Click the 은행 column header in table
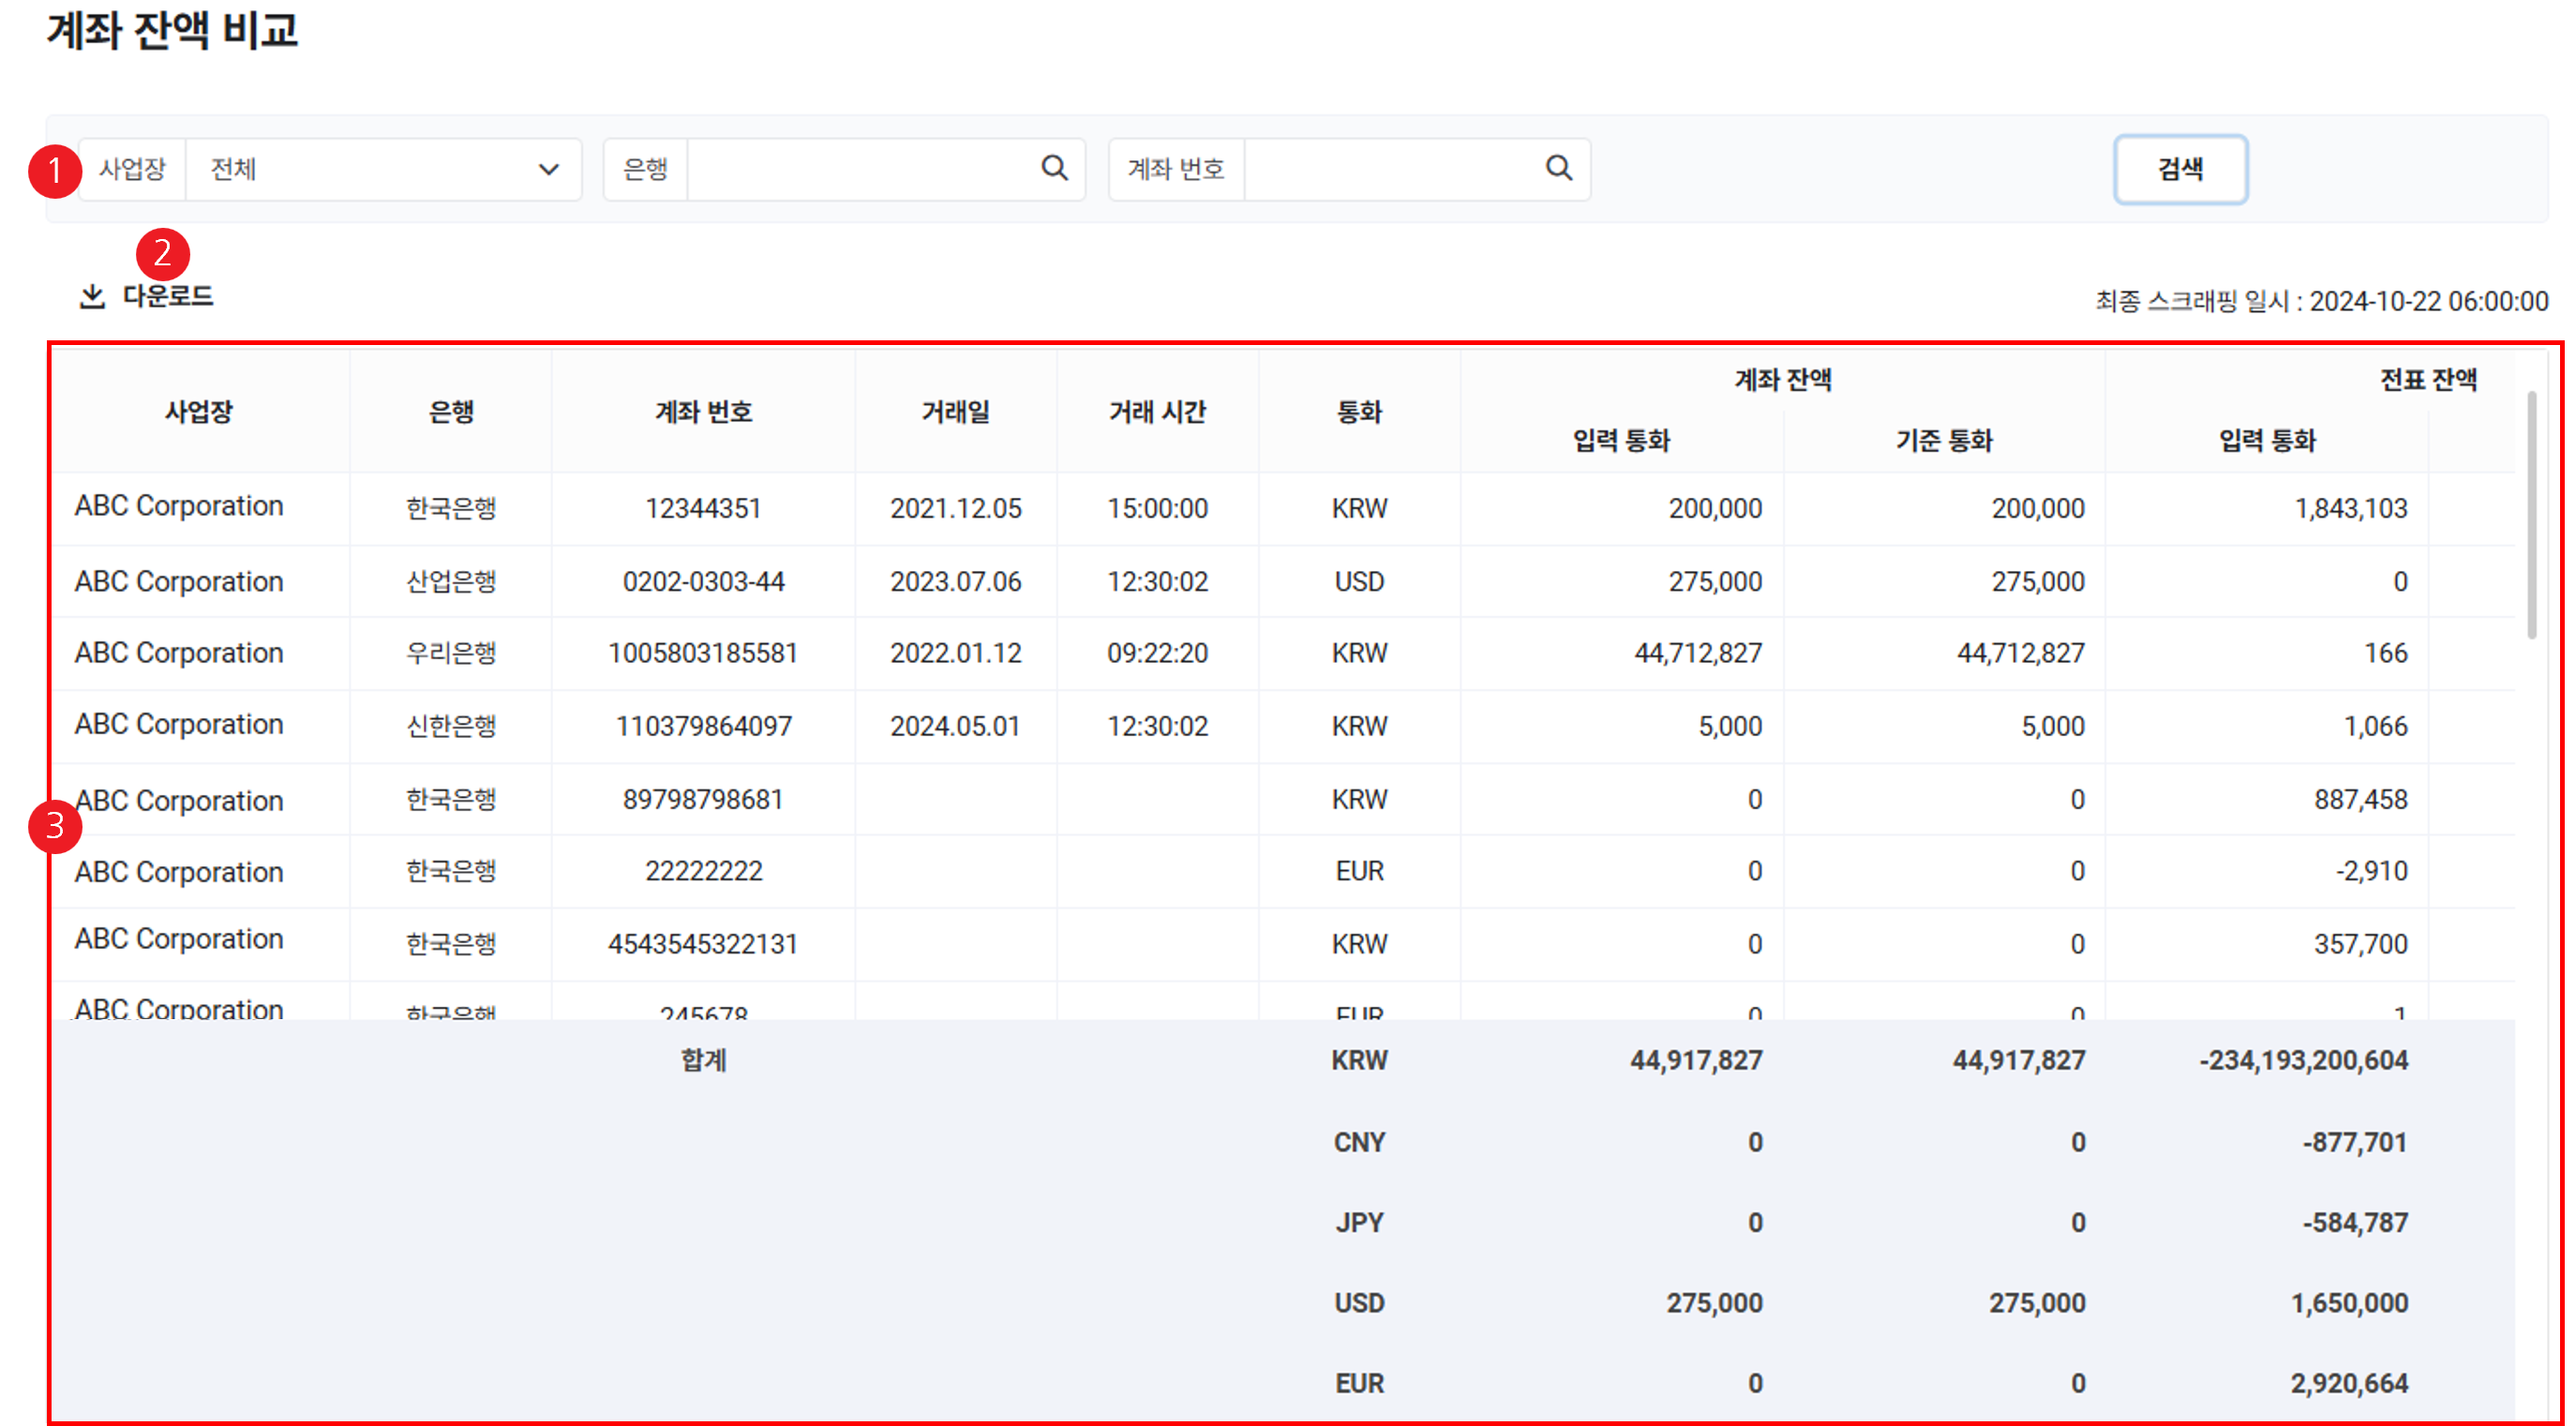 click(451, 411)
